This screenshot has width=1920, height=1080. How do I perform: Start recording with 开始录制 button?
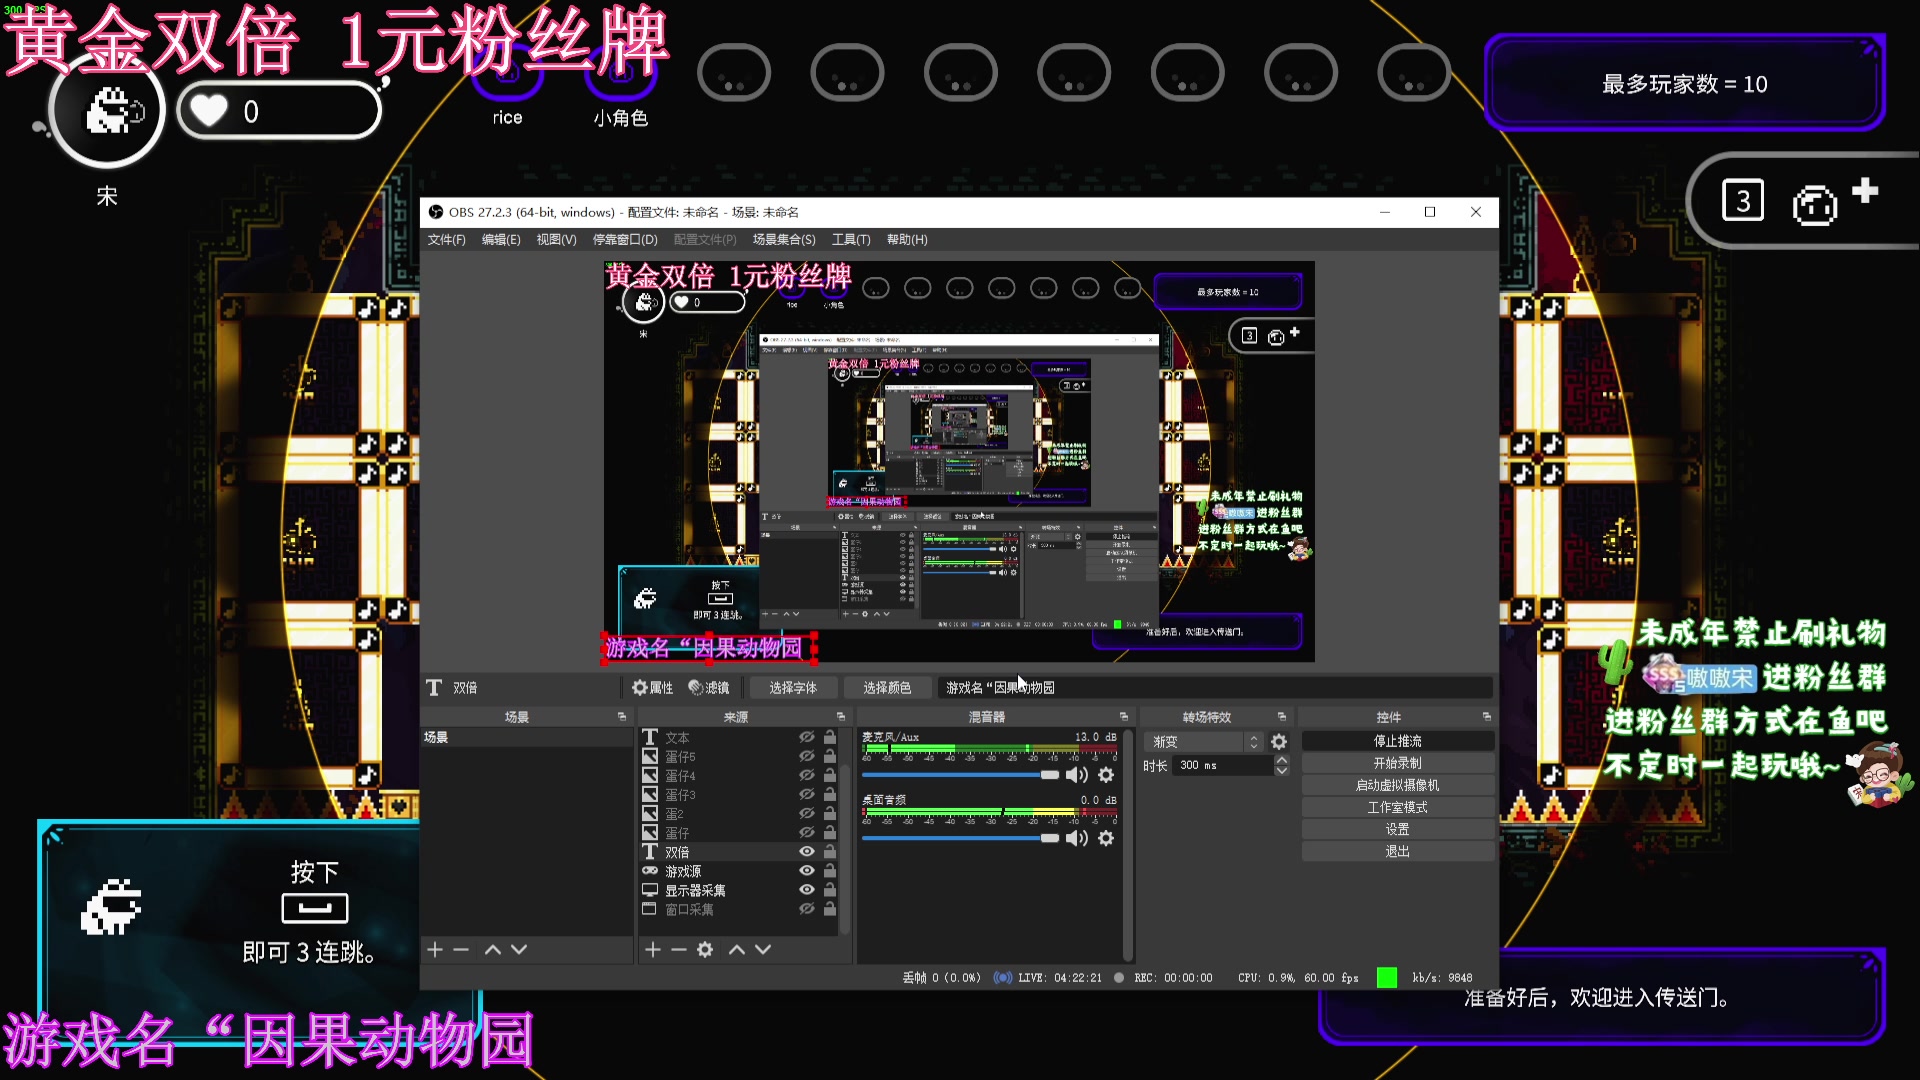[1396, 762]
